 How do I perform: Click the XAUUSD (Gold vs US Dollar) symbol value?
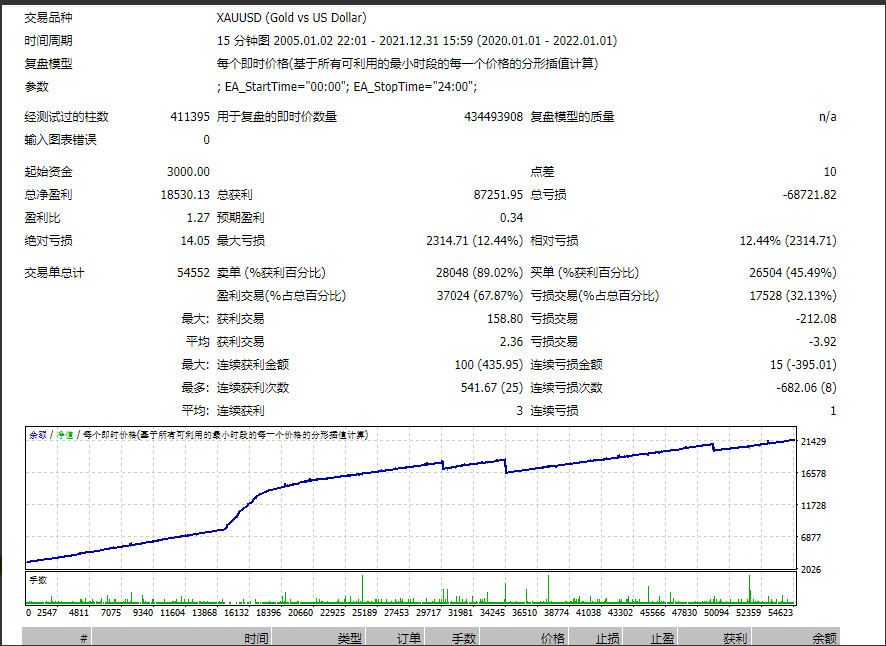pos(291,18)
